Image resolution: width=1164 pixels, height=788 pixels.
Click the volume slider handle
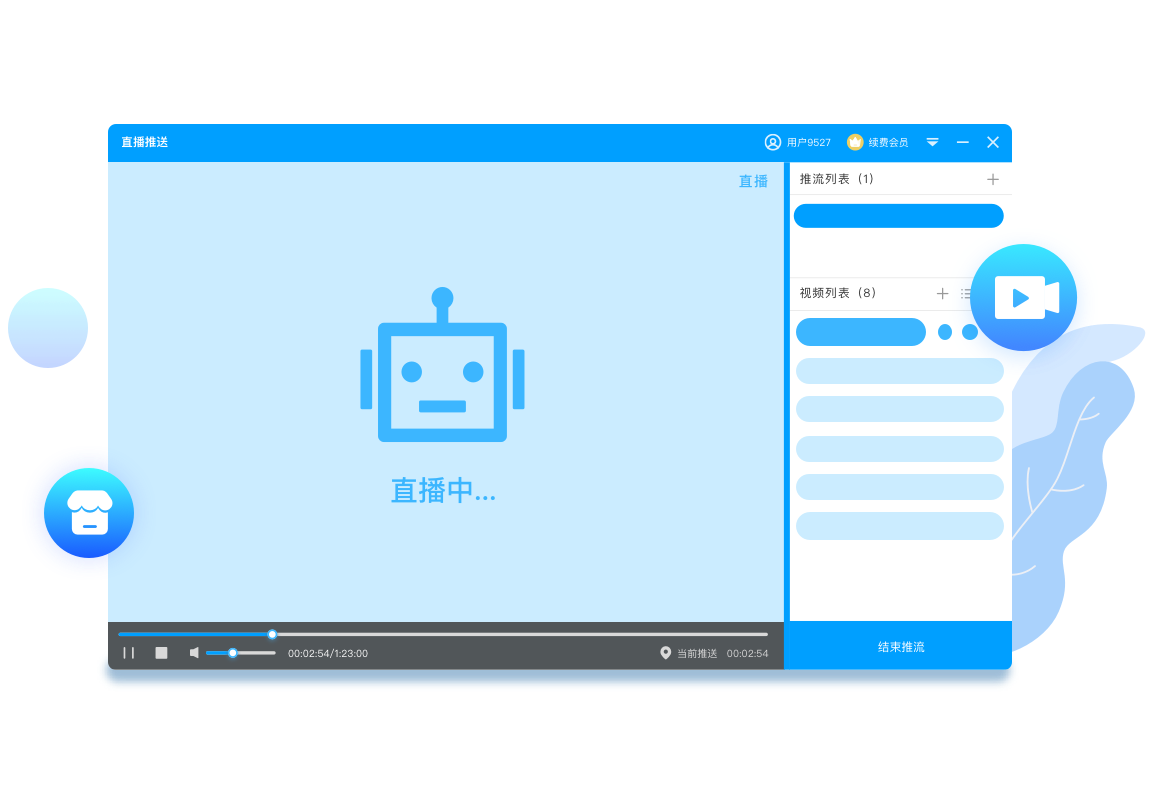tap(233, 653)
